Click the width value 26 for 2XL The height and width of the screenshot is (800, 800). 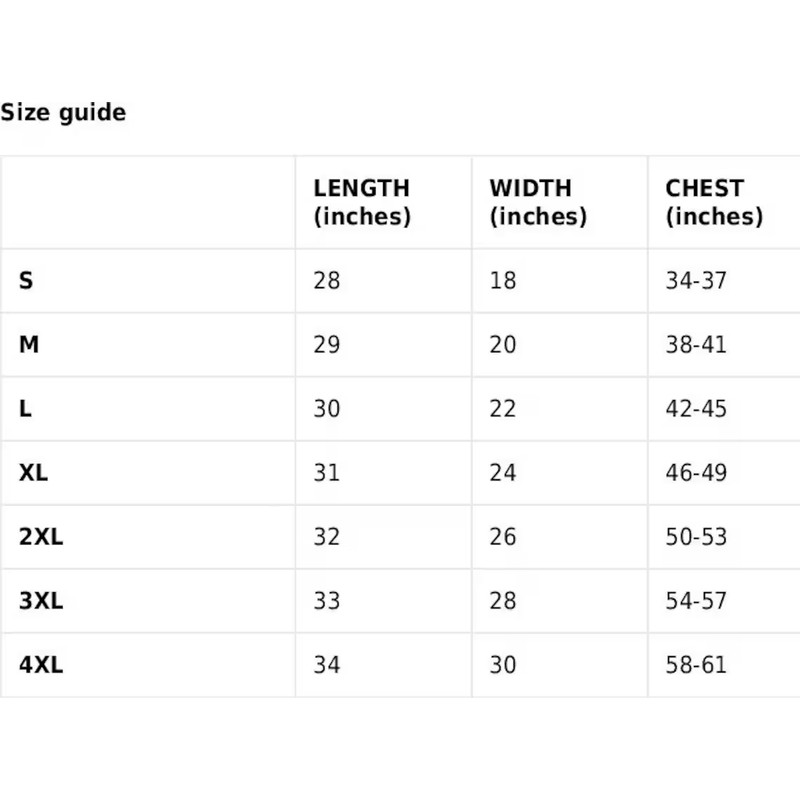pos(503,537)
